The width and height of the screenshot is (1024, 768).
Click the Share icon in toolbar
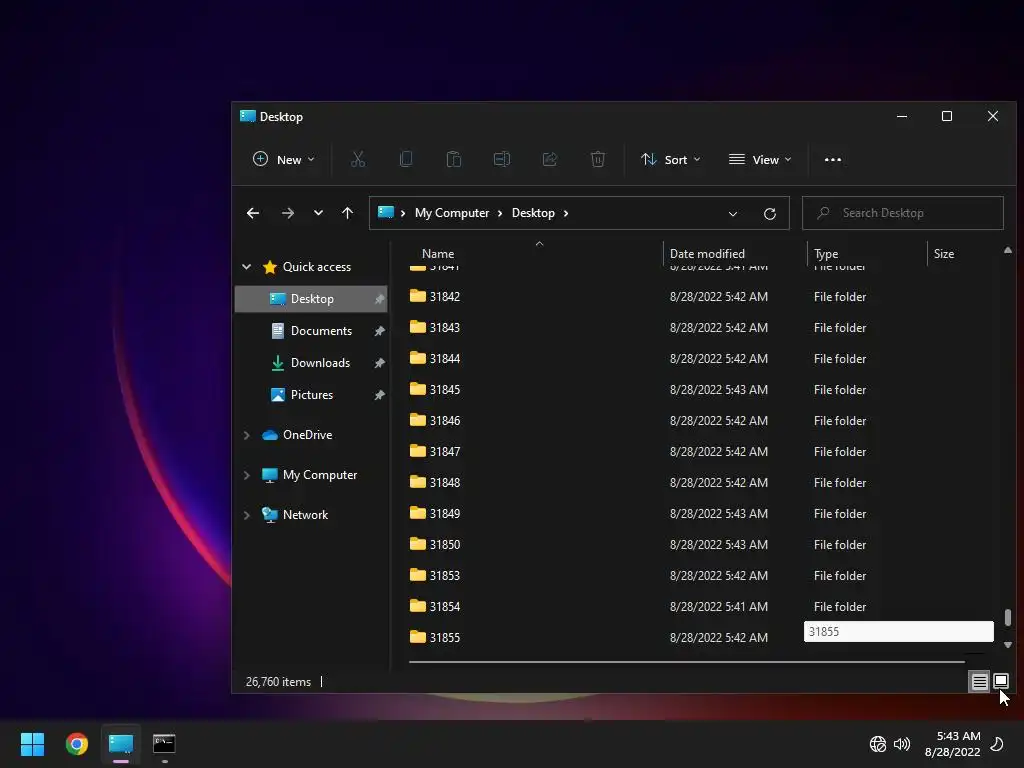click(x=550, y=159)
